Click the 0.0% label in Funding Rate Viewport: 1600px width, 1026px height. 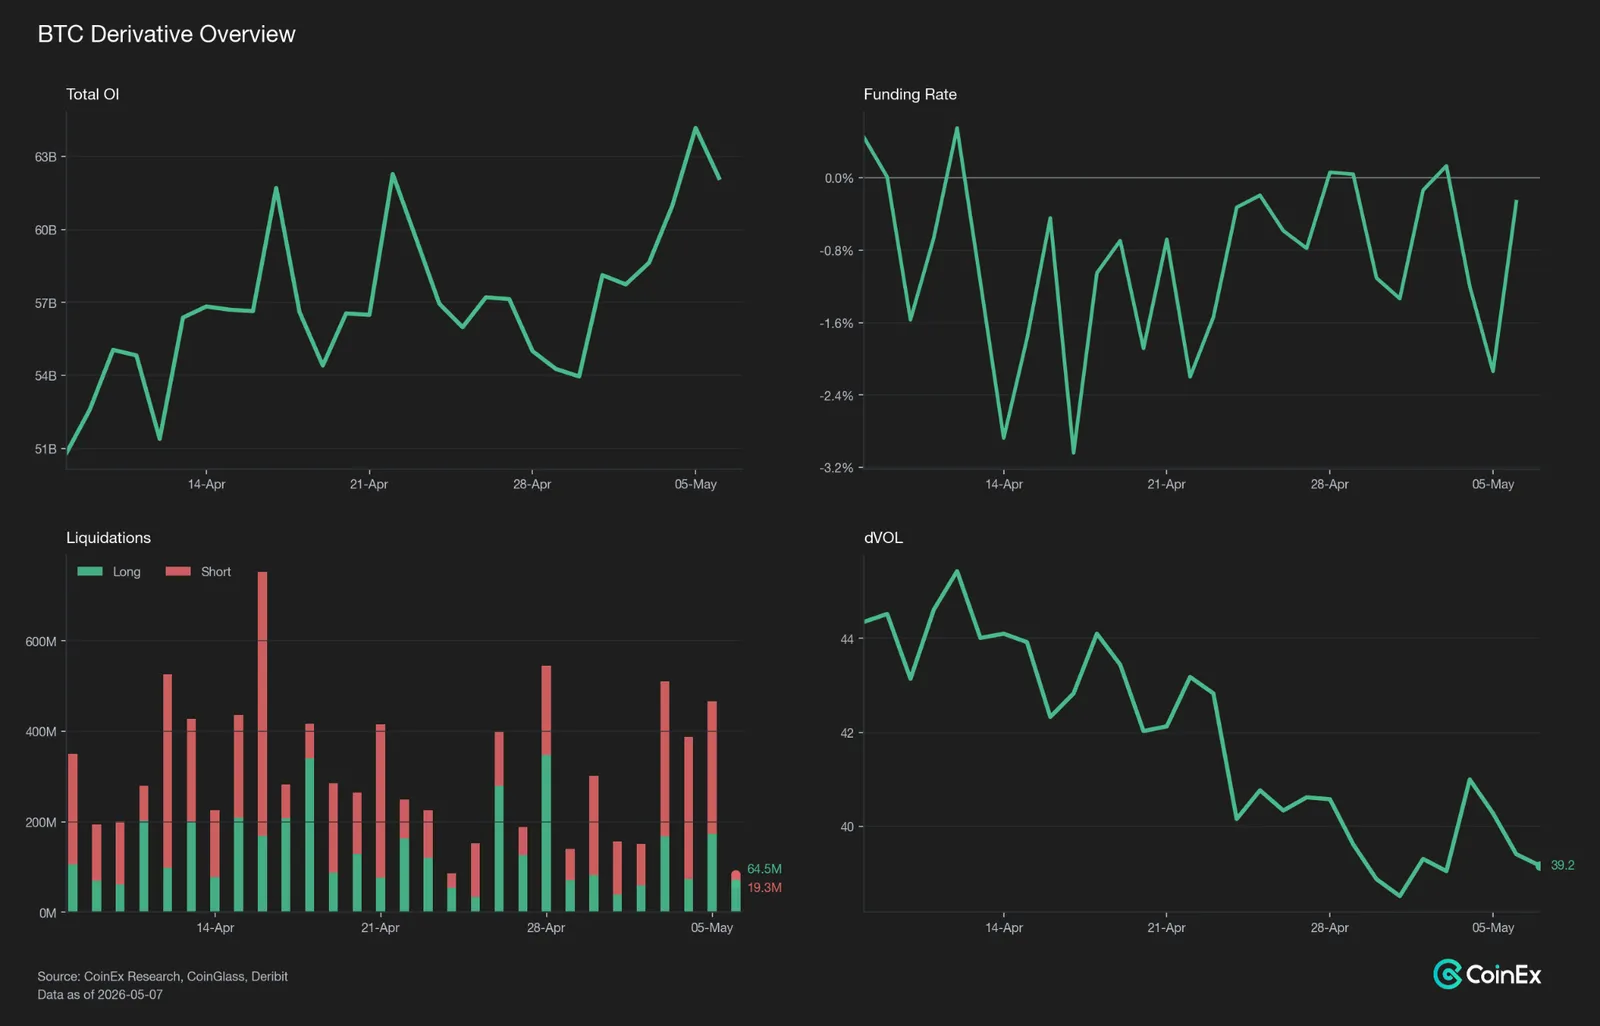pos(839,178)
